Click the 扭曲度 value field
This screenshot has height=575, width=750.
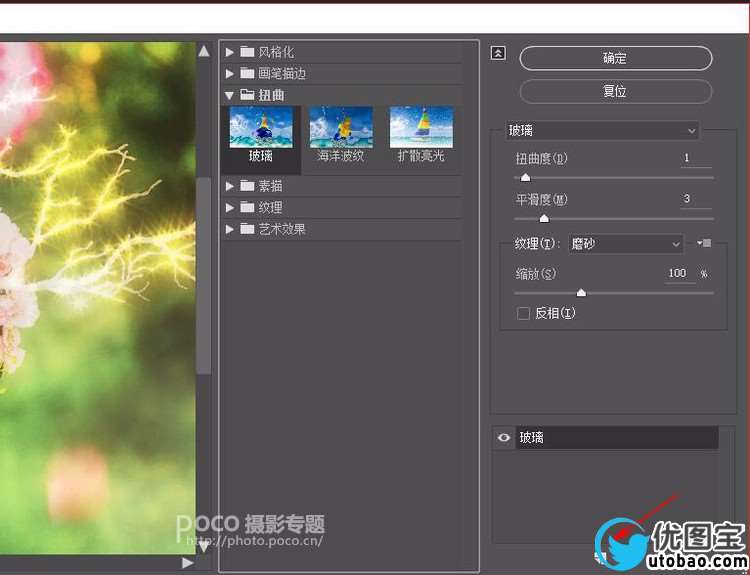click(x=696, y=158)
